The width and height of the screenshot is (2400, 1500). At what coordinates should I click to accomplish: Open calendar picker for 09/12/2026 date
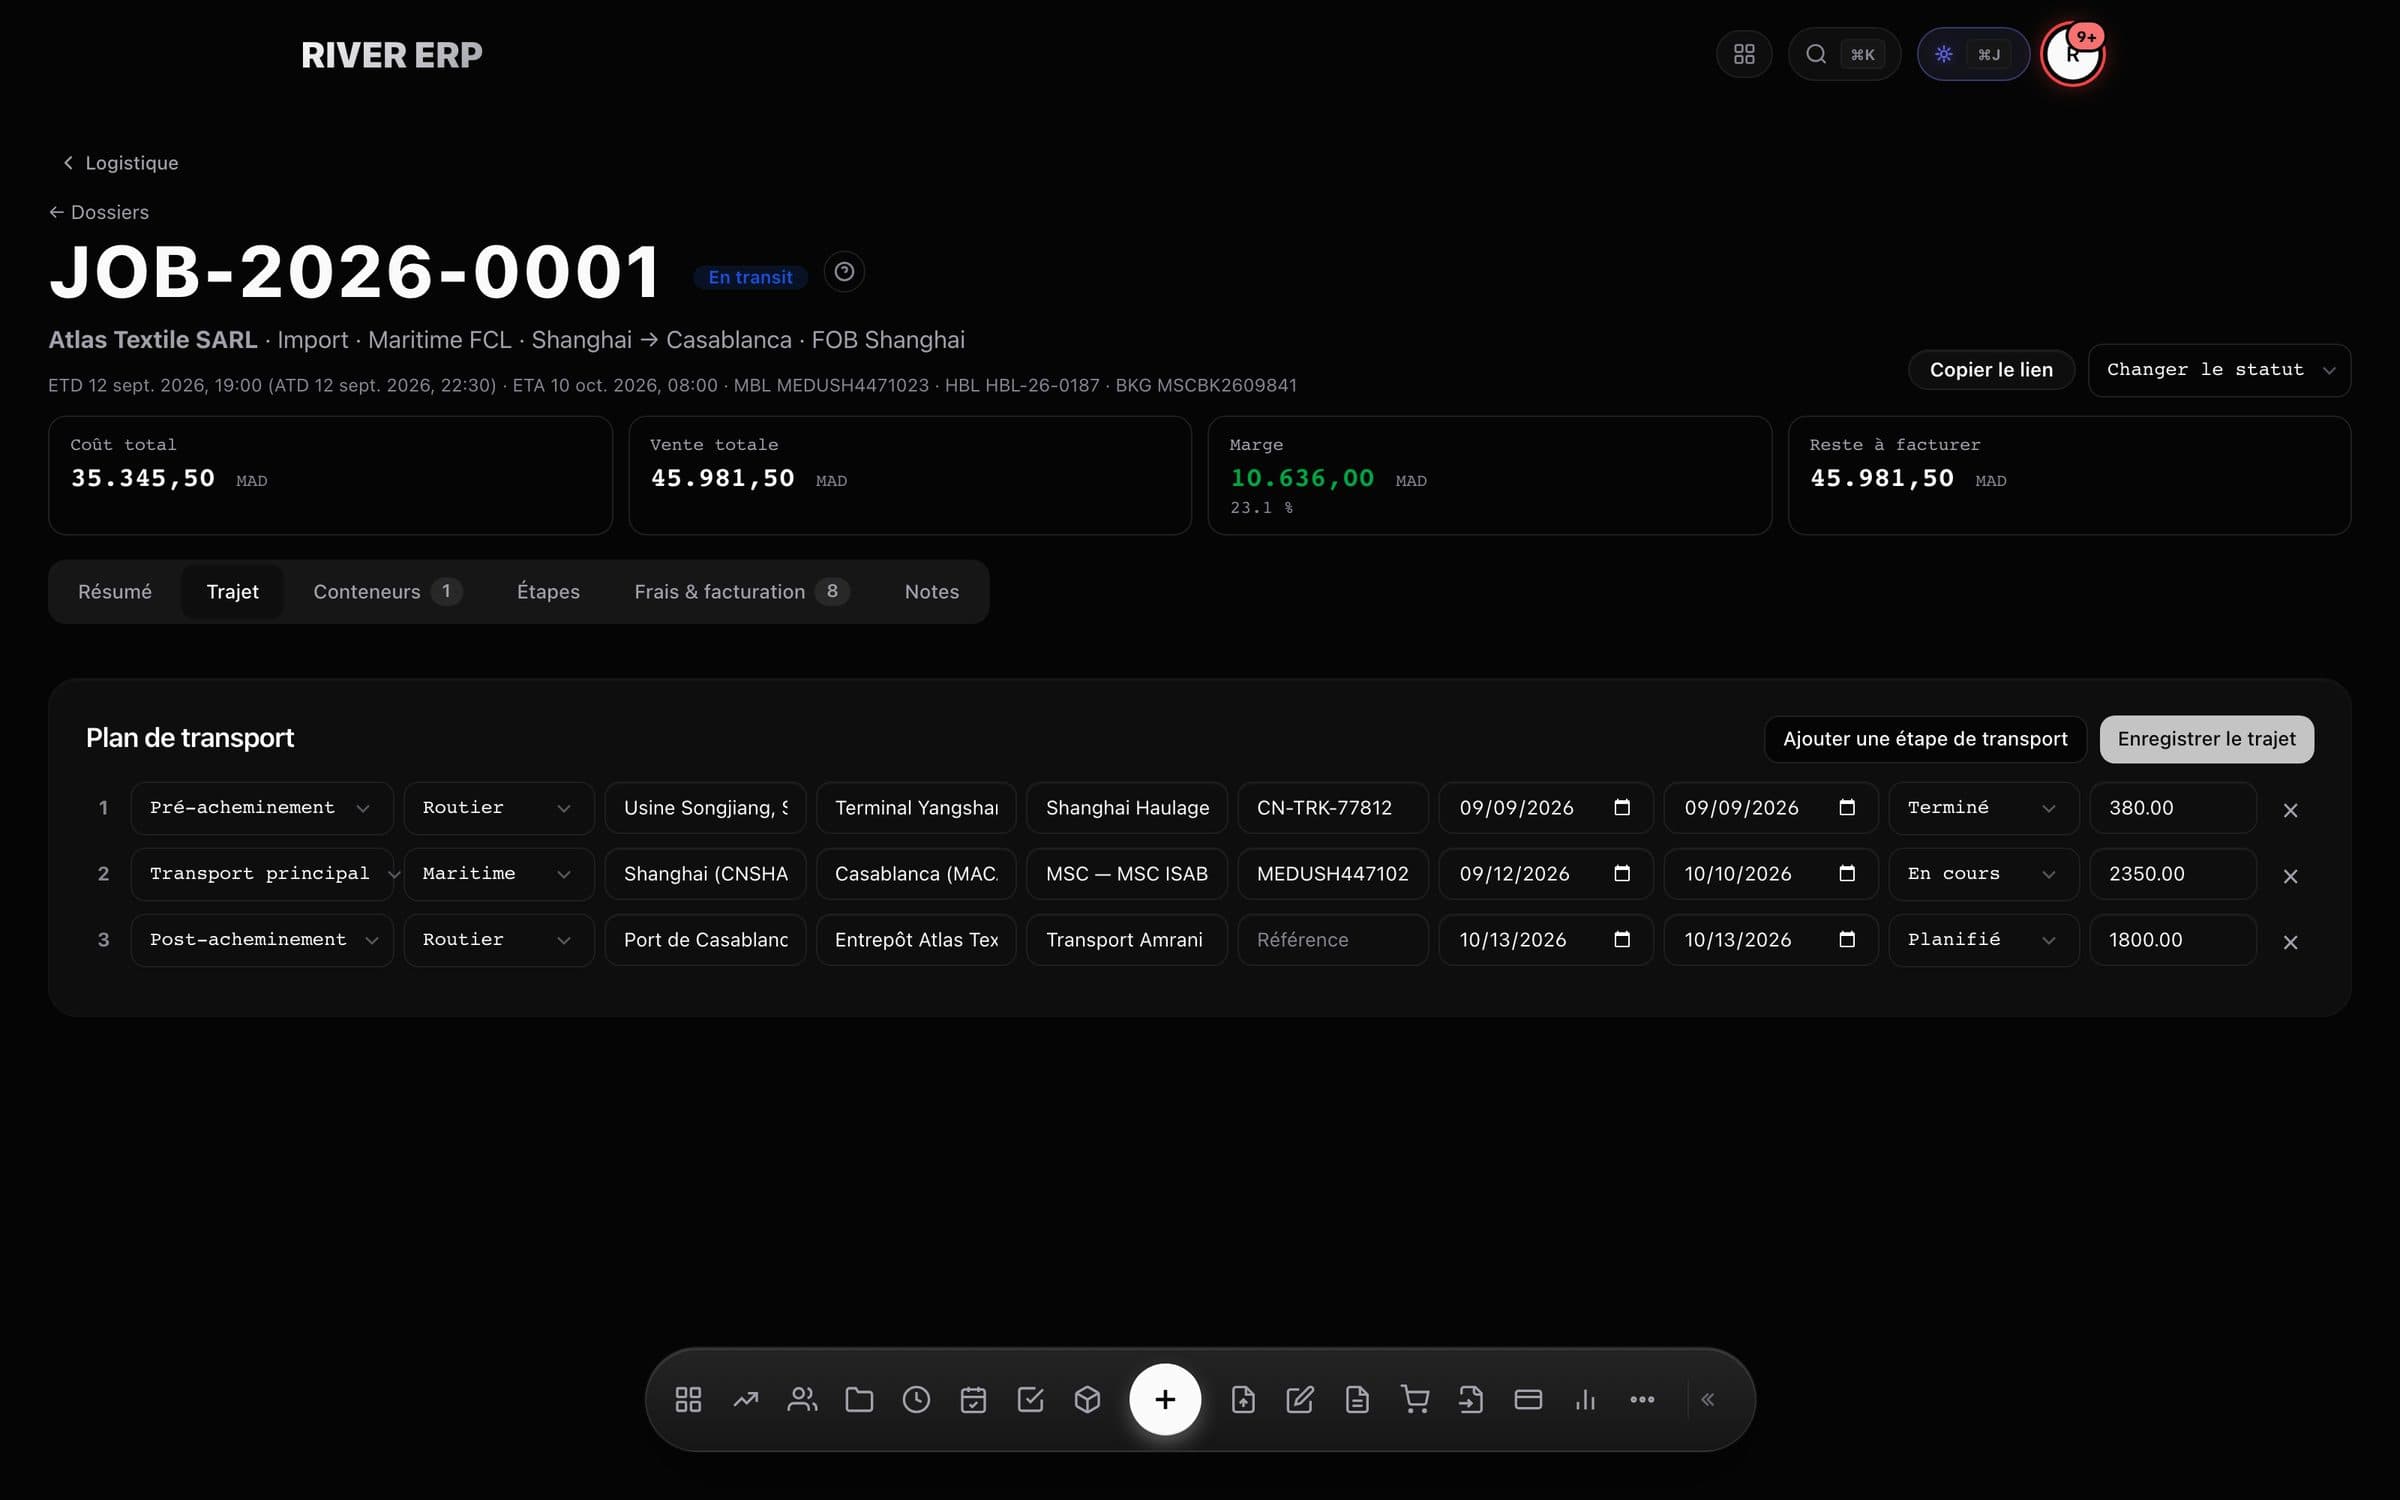1622,873
